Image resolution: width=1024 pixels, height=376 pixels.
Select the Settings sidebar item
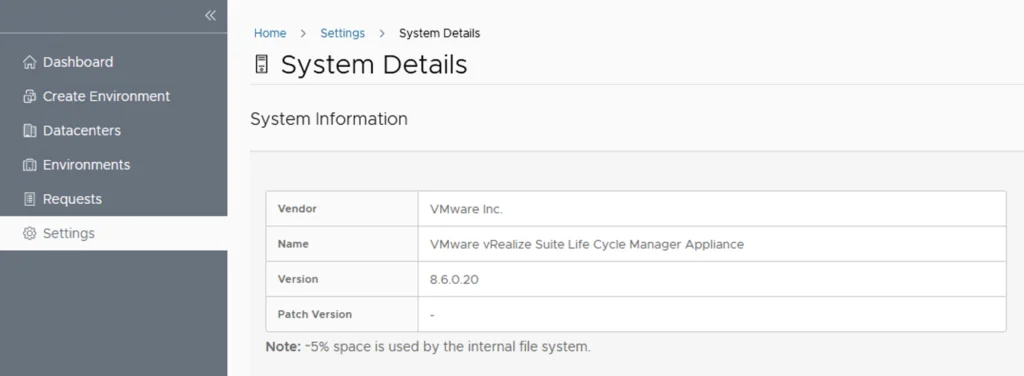tap(114, 233)
